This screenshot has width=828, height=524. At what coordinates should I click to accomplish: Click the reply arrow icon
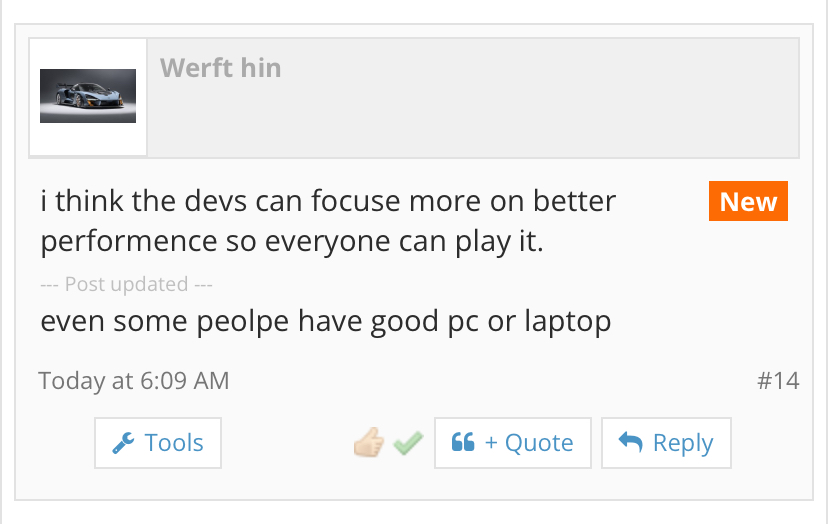coord(630,442)
